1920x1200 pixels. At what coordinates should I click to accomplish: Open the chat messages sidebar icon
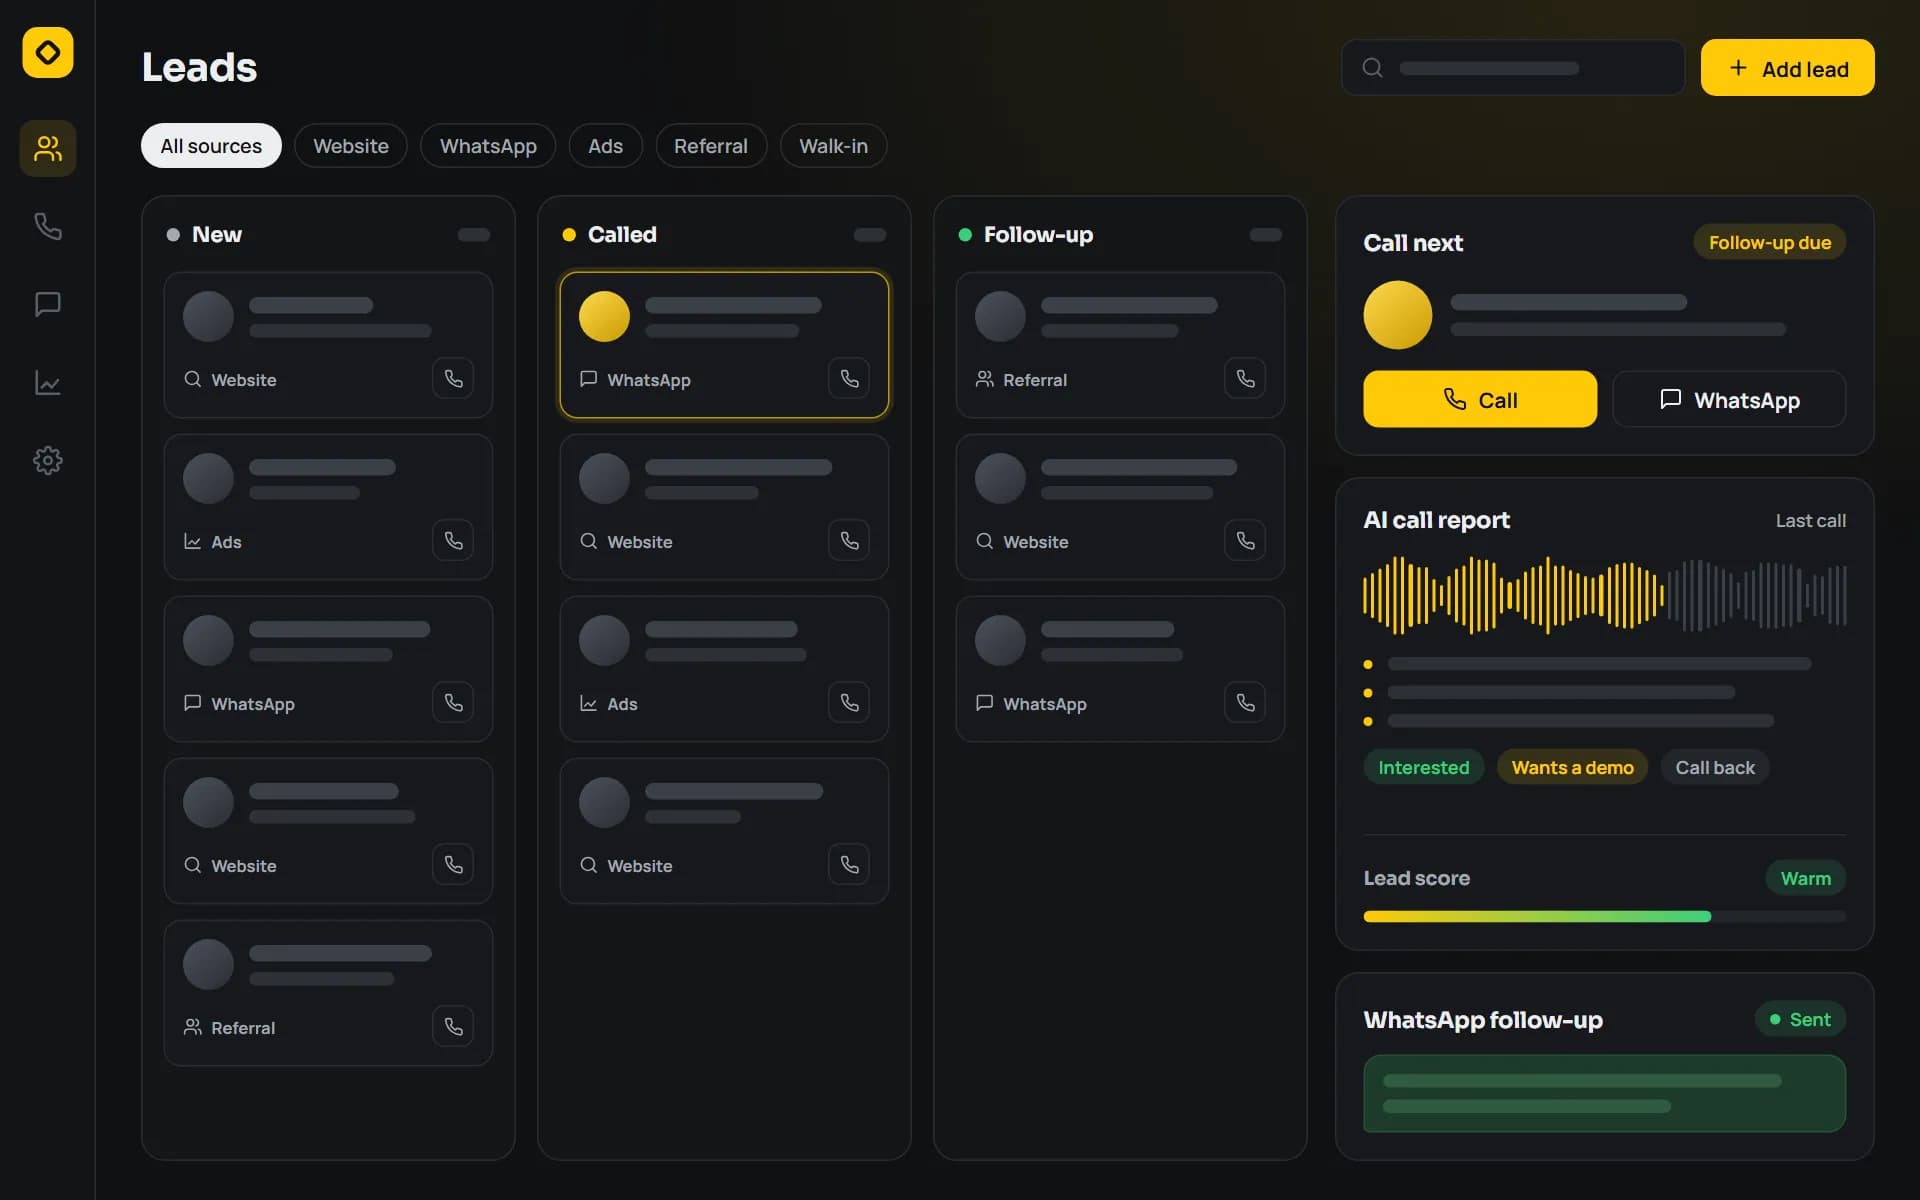pos(48,304)
